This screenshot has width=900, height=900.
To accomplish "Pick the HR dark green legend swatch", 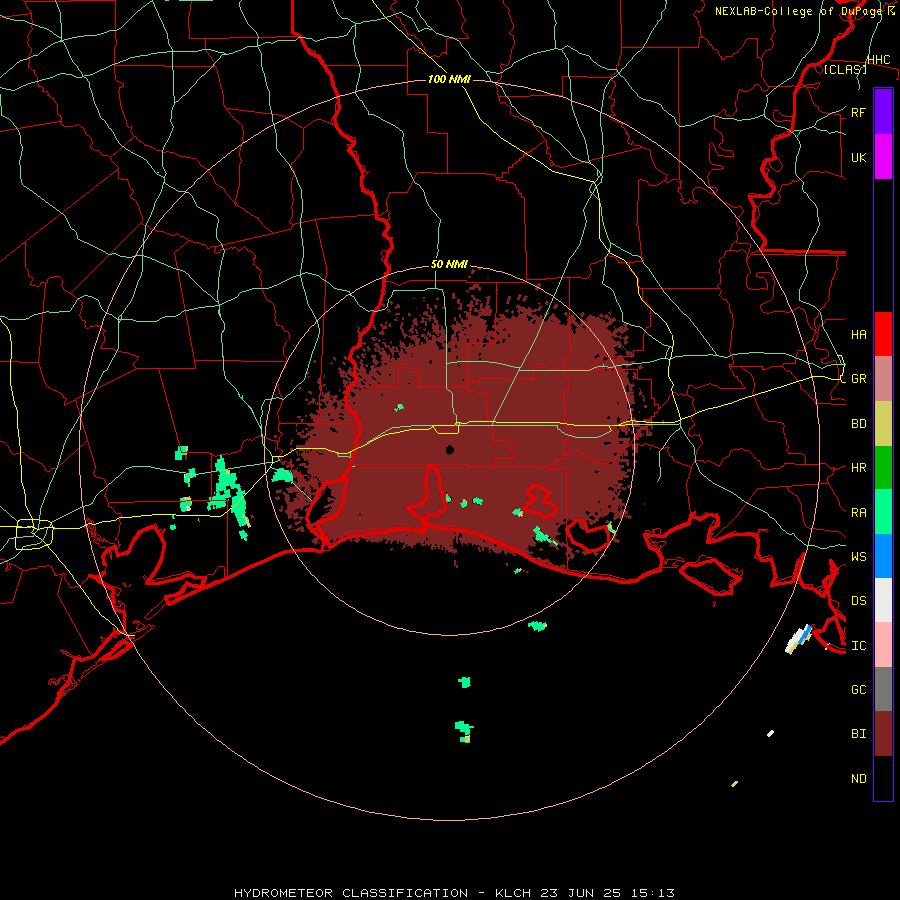I will (x=883, y=467).
